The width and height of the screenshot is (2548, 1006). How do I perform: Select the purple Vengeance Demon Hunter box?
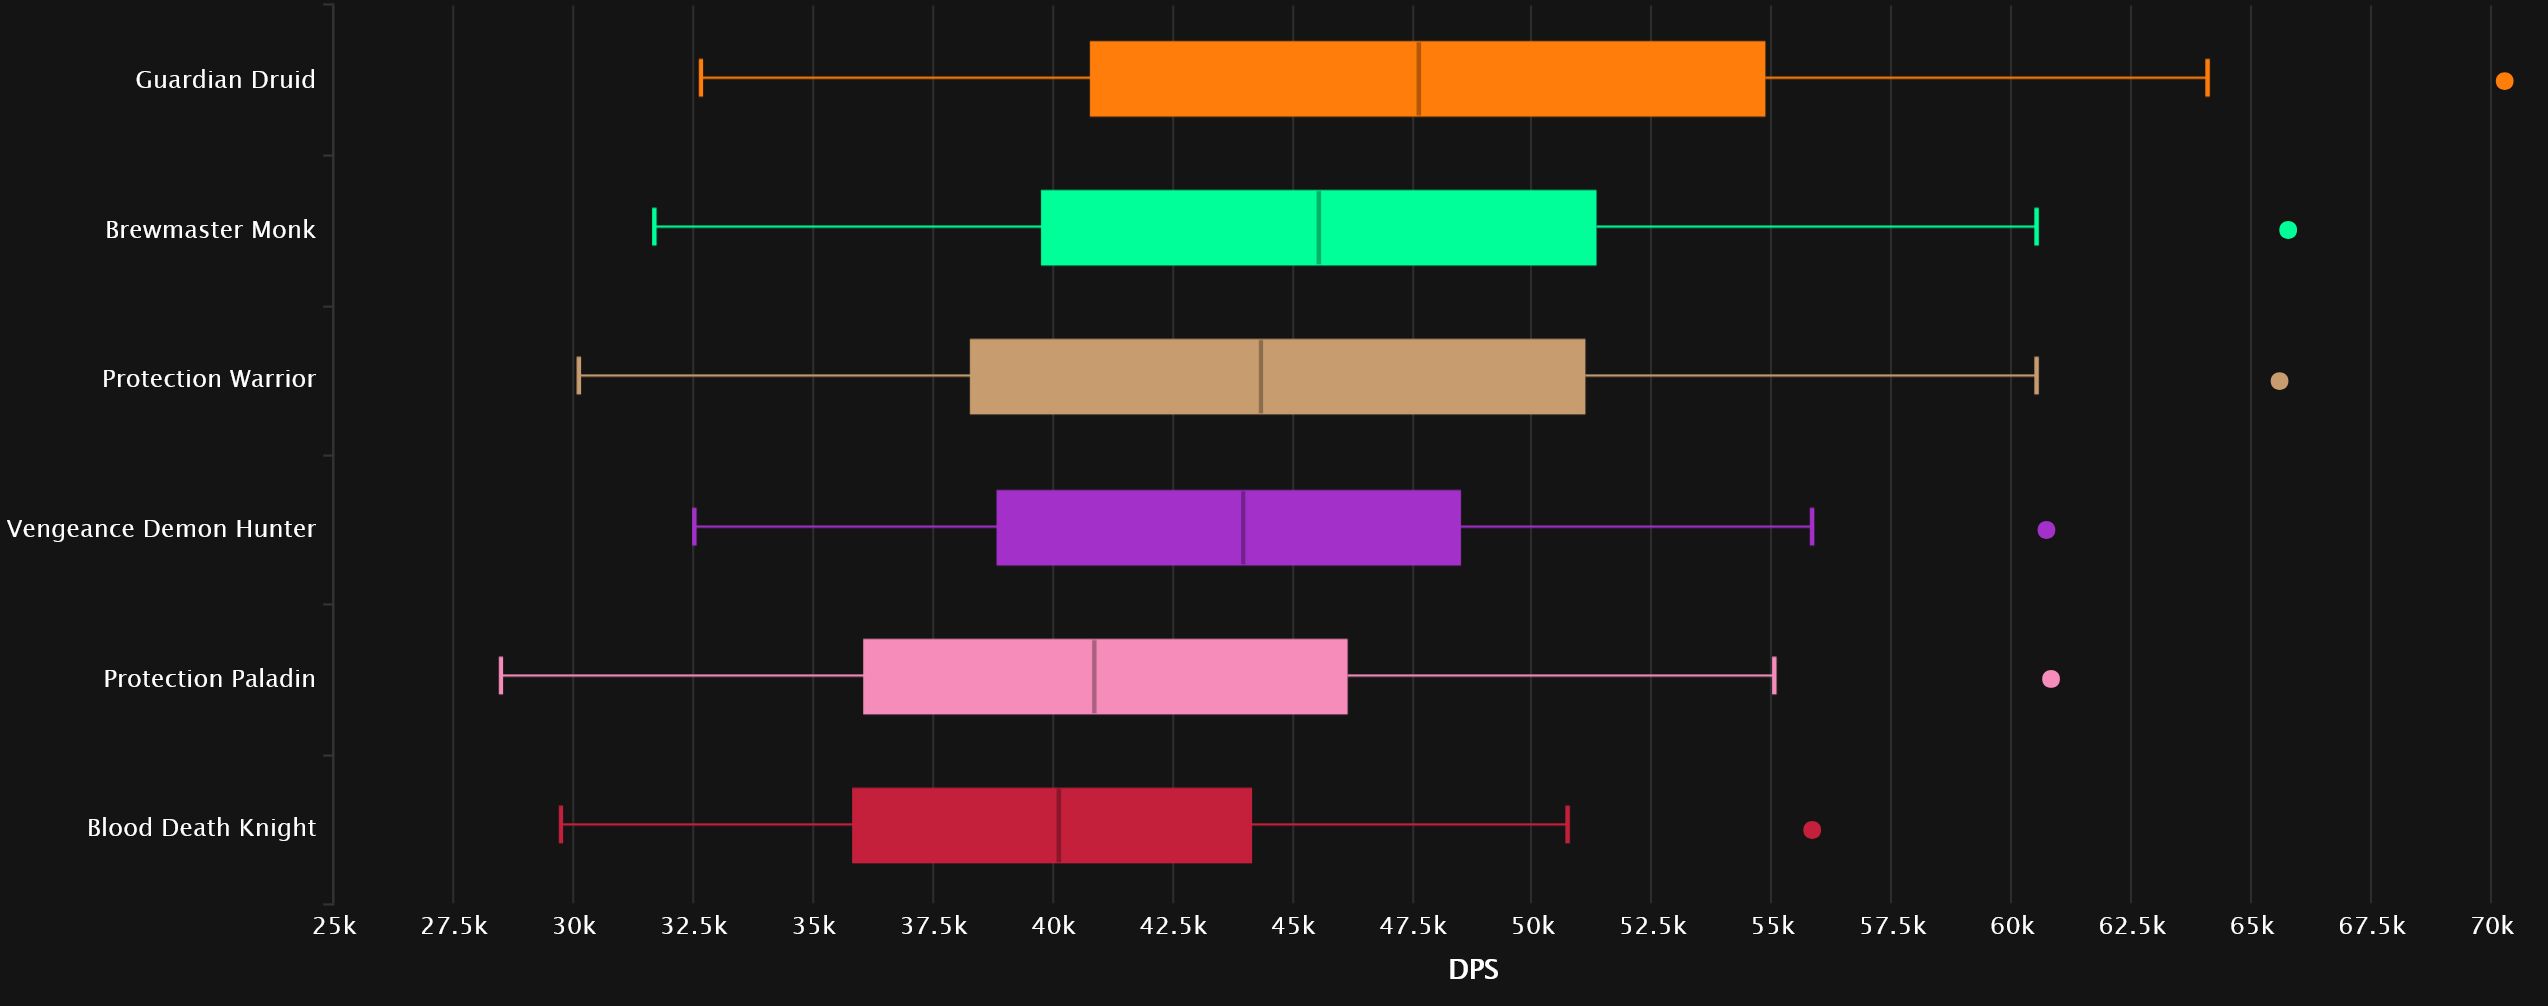(x=1228, y=528)
